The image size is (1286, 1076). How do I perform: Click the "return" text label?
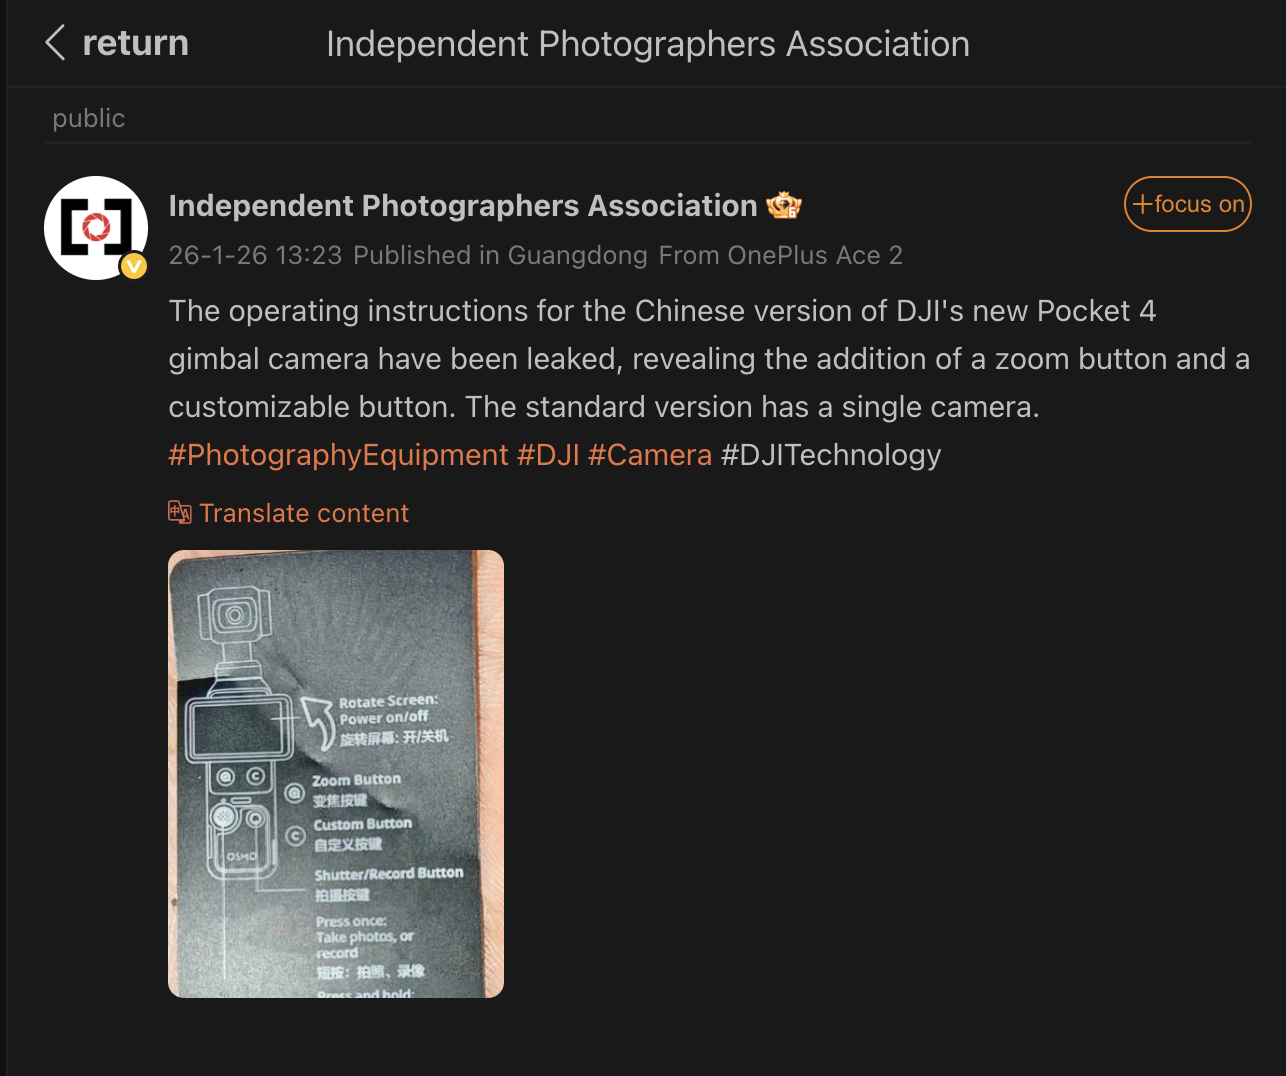tap(135, 43)
